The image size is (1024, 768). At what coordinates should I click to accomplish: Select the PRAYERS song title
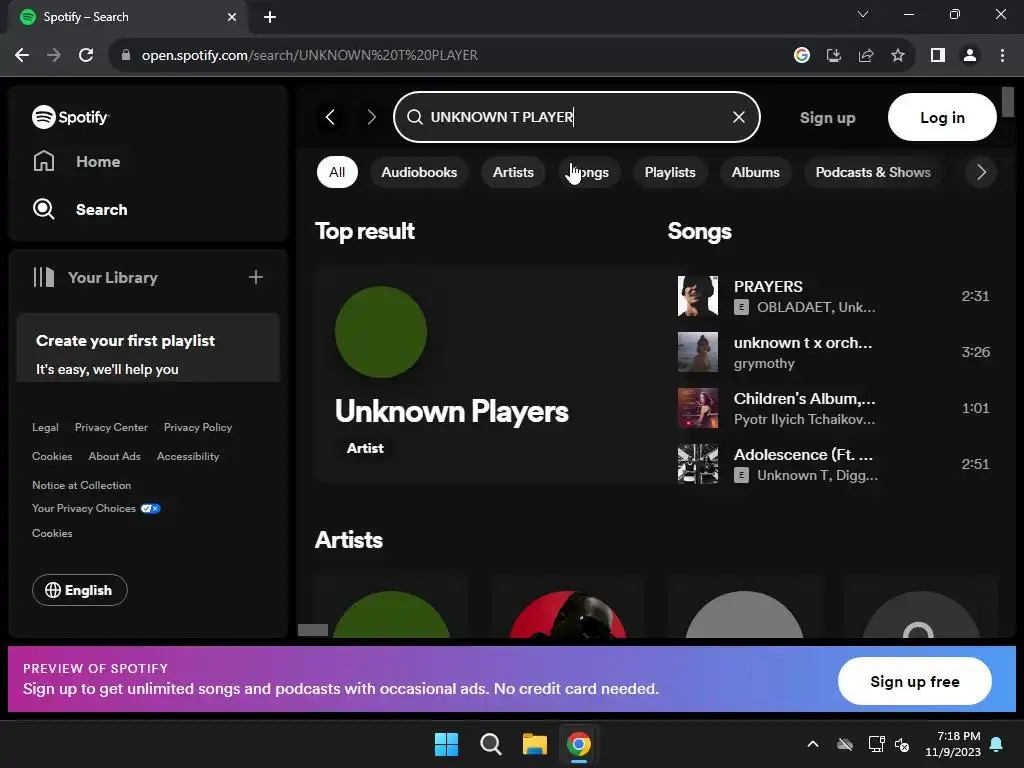coord(768,287)
